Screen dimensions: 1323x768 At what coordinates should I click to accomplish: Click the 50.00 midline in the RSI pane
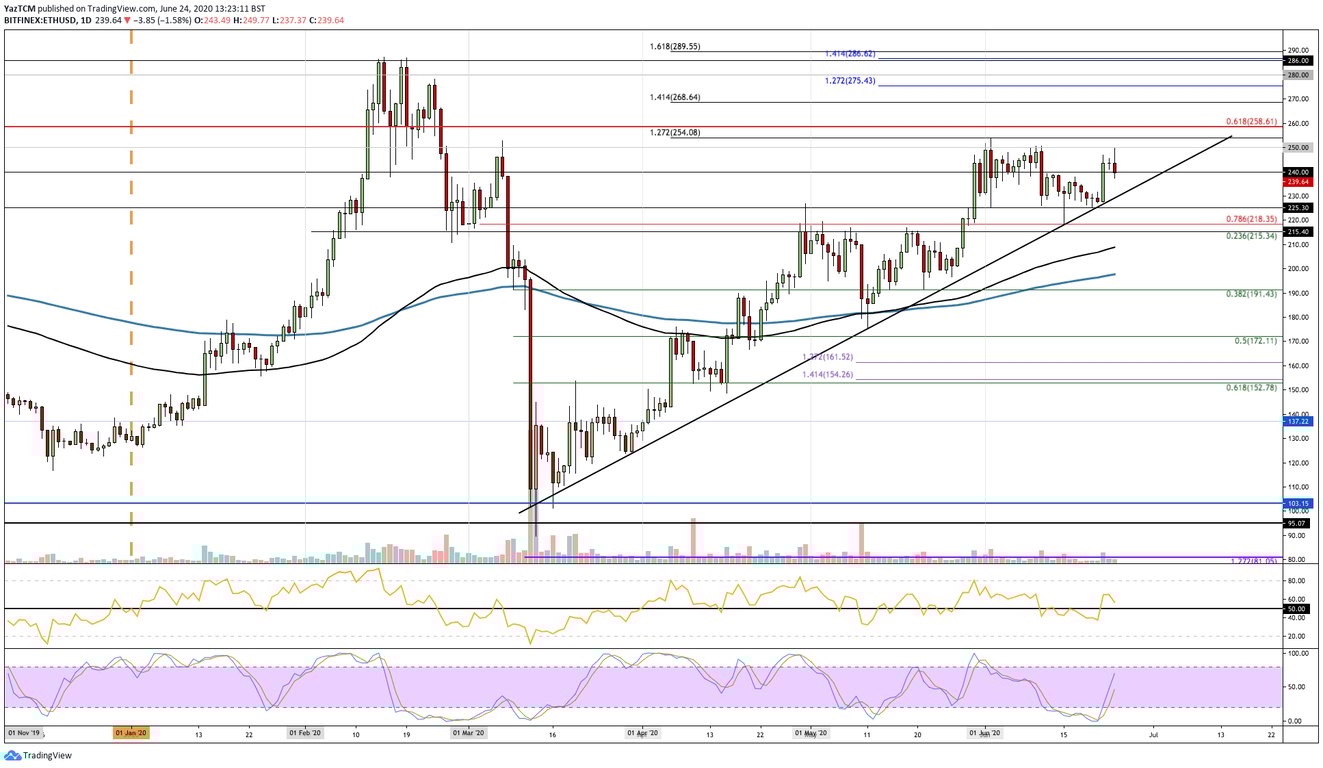click(600, 607)
